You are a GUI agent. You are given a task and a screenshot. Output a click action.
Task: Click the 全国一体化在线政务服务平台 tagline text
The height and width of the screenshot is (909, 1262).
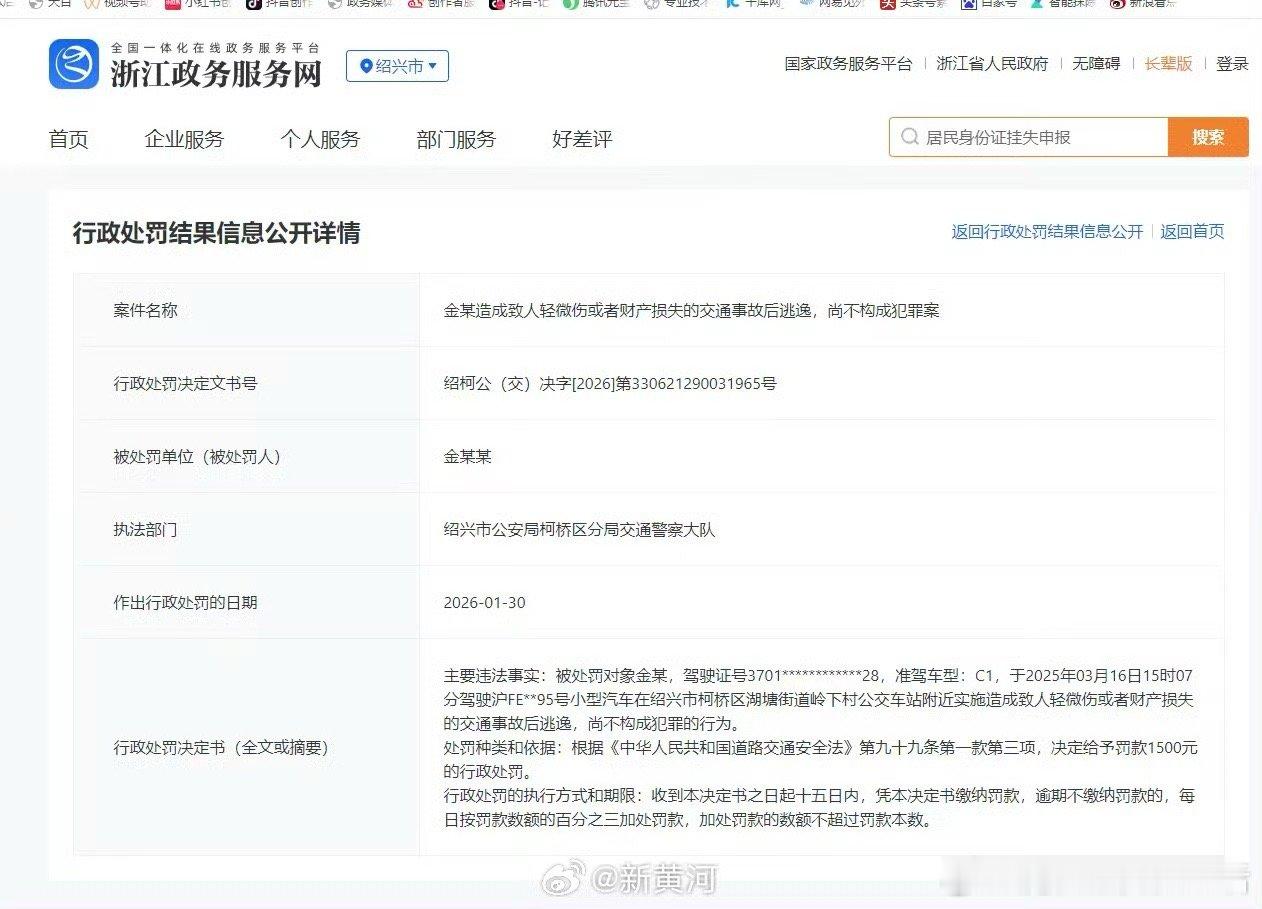(x=215, y=47)
